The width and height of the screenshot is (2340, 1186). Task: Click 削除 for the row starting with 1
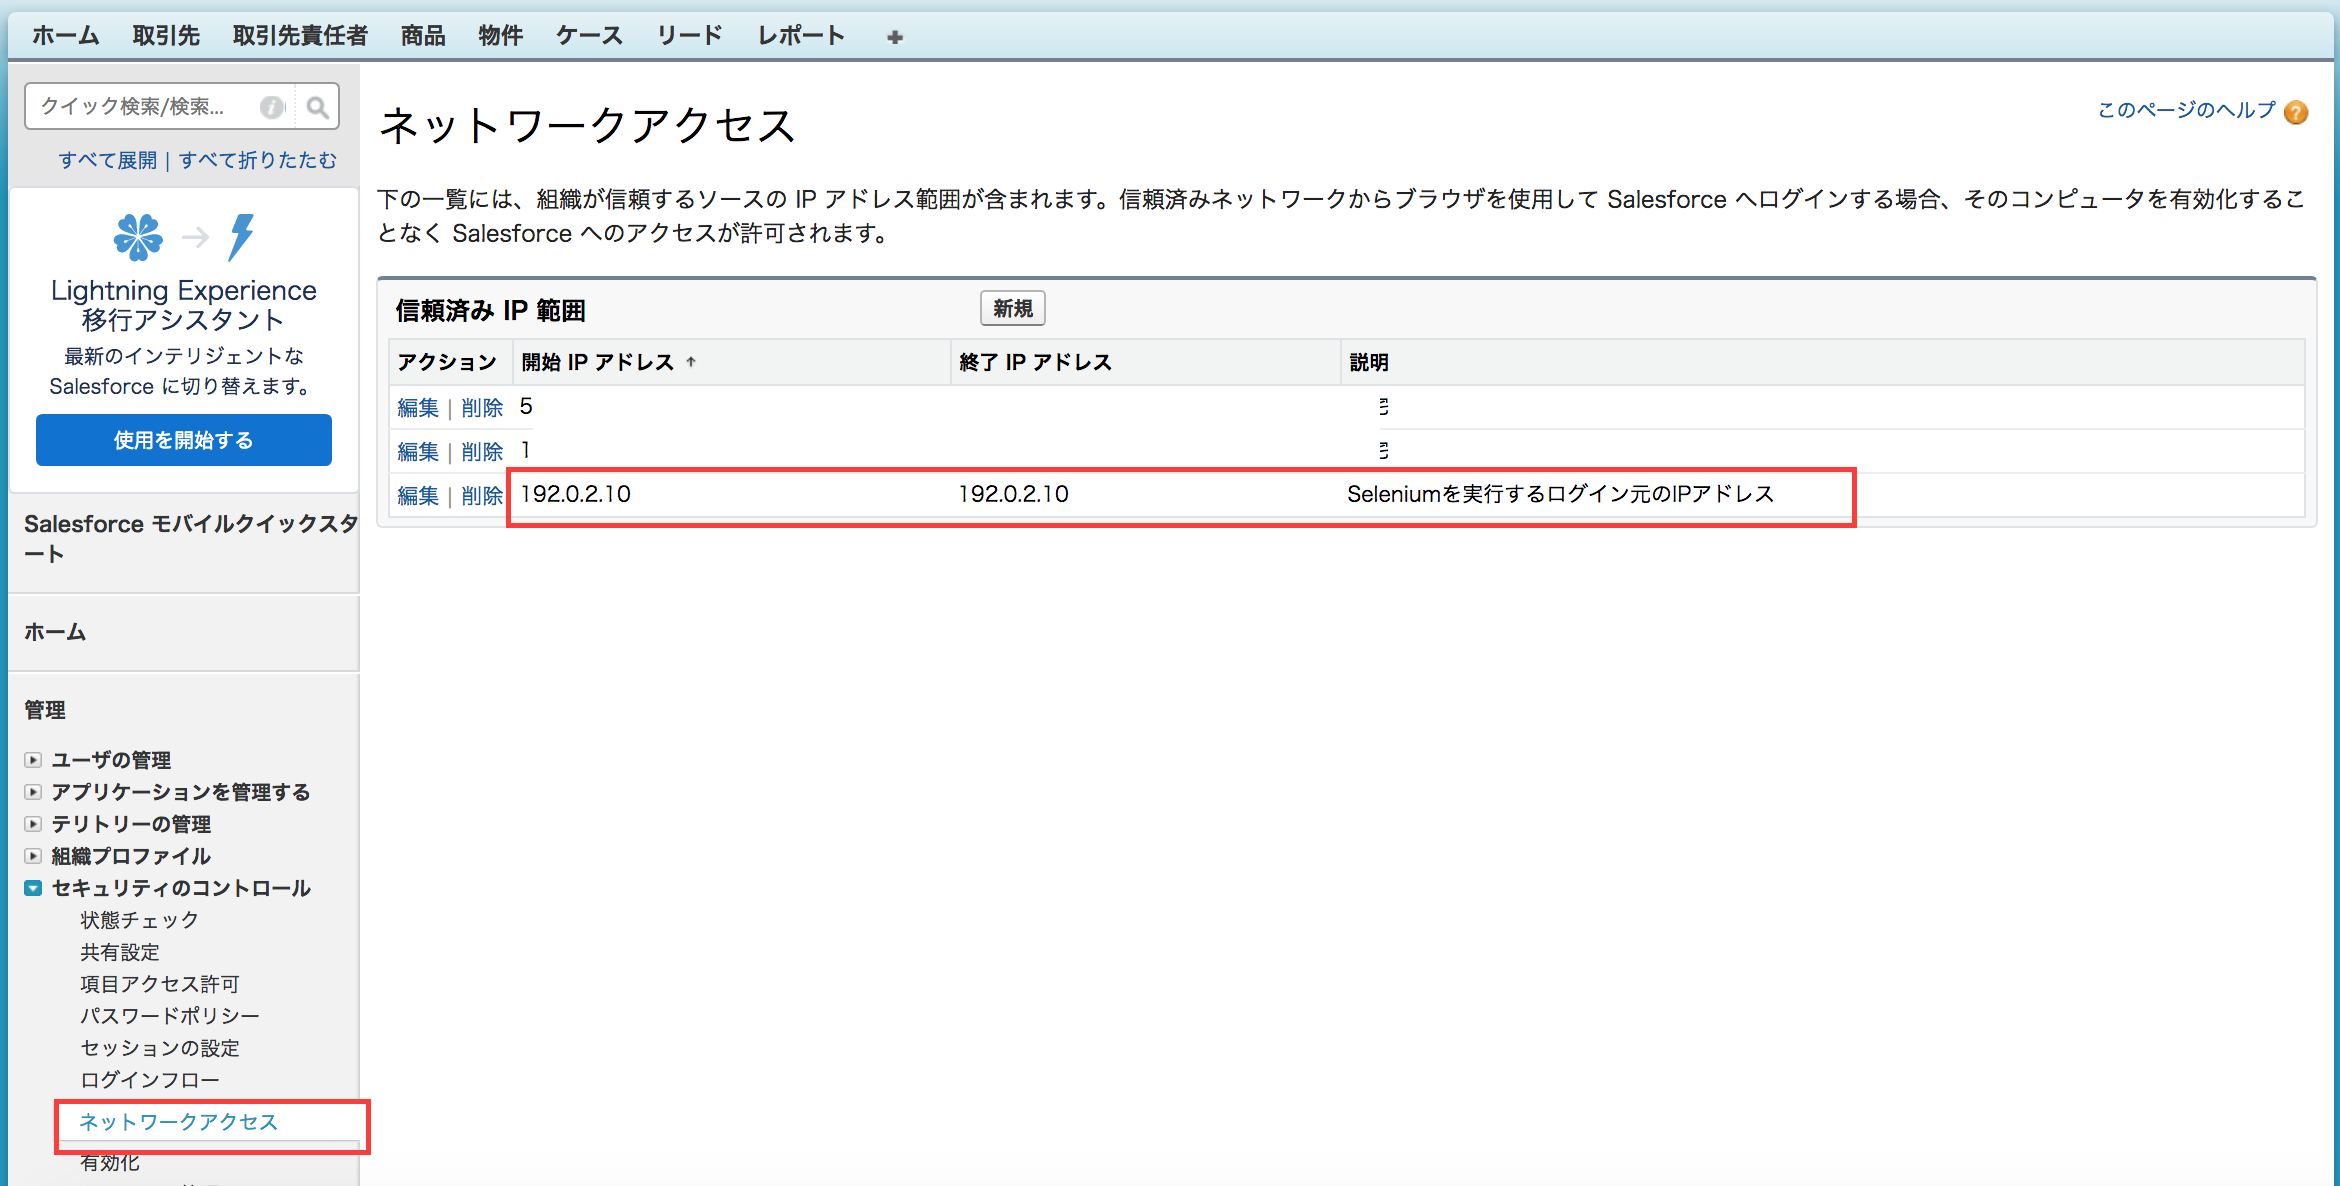[x=482, y=452]
